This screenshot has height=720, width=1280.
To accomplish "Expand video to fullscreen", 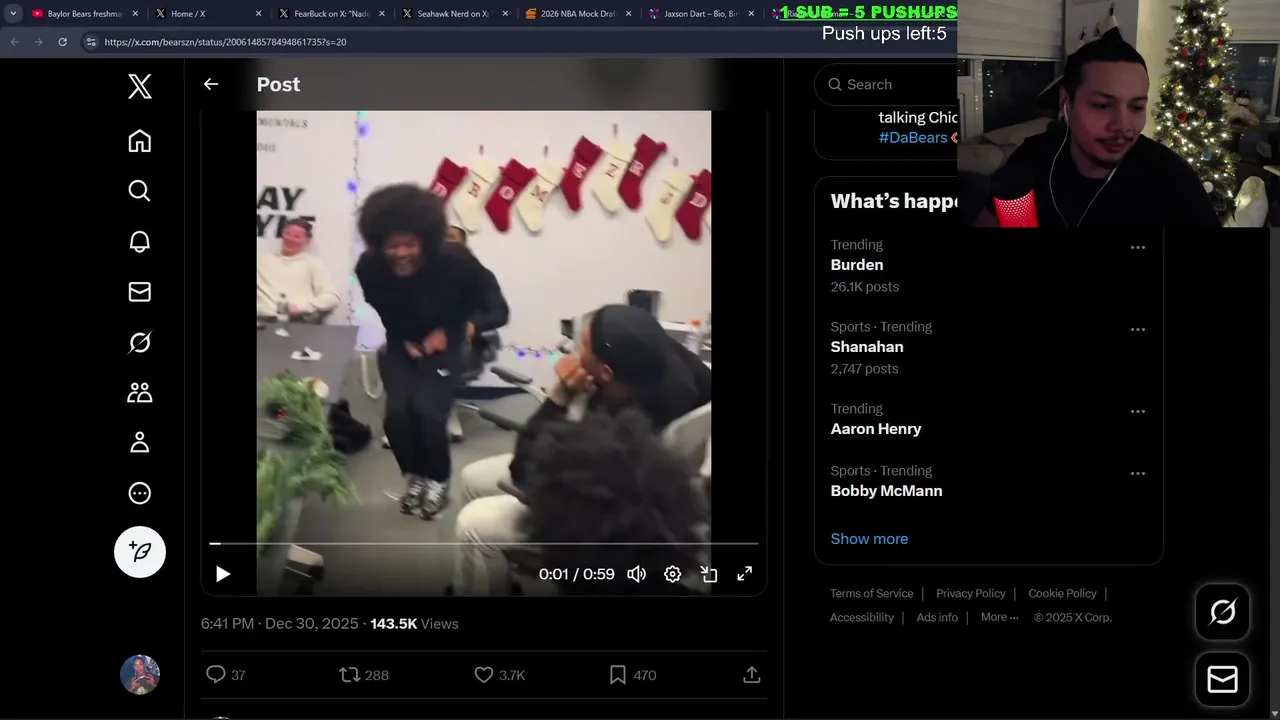I will tap(745, 574).
